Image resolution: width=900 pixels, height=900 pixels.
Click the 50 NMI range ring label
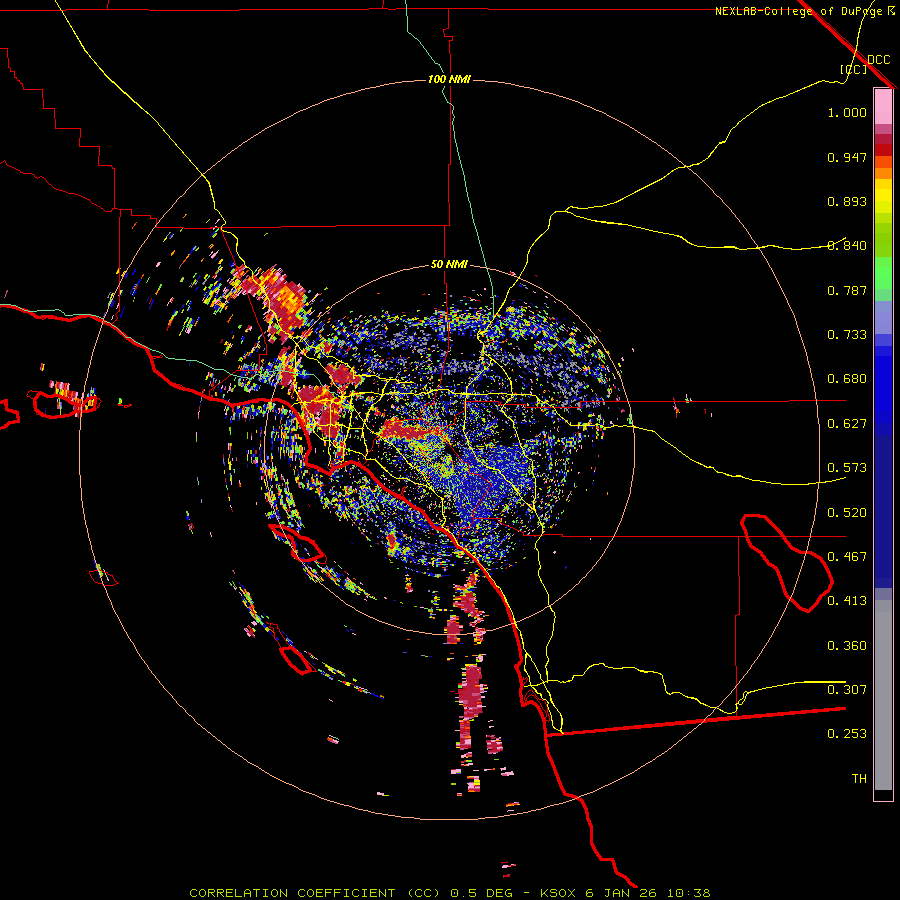click(449, 264)
